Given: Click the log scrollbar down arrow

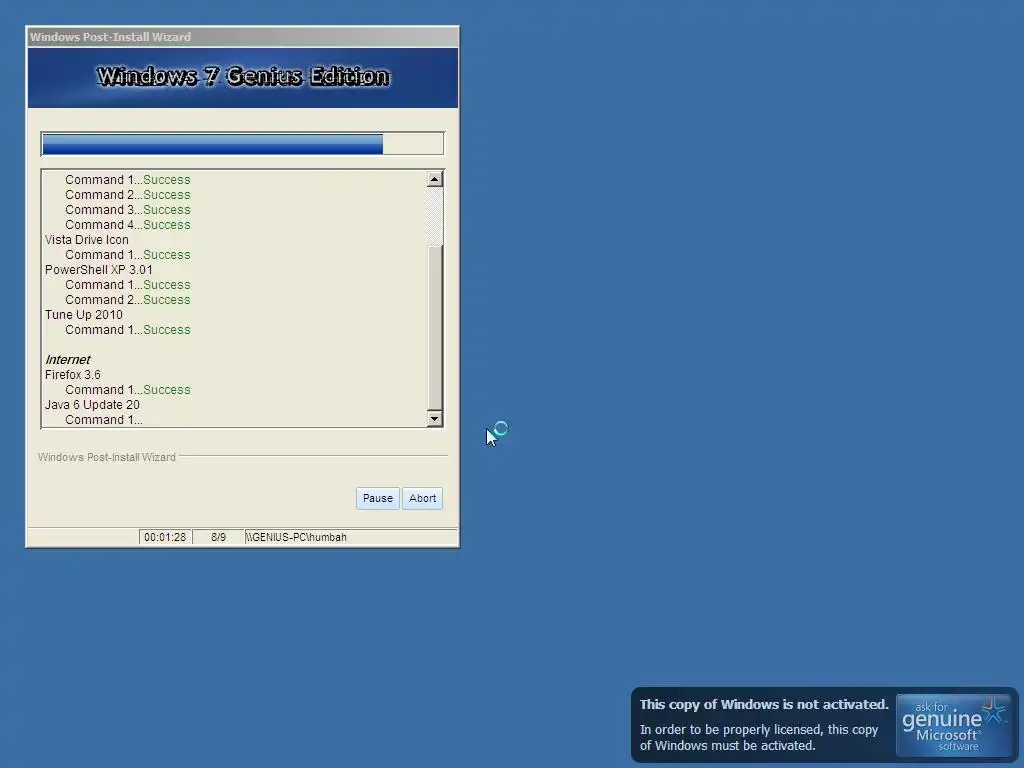Looking at the screenshot, I should click(x=434, y=419).
